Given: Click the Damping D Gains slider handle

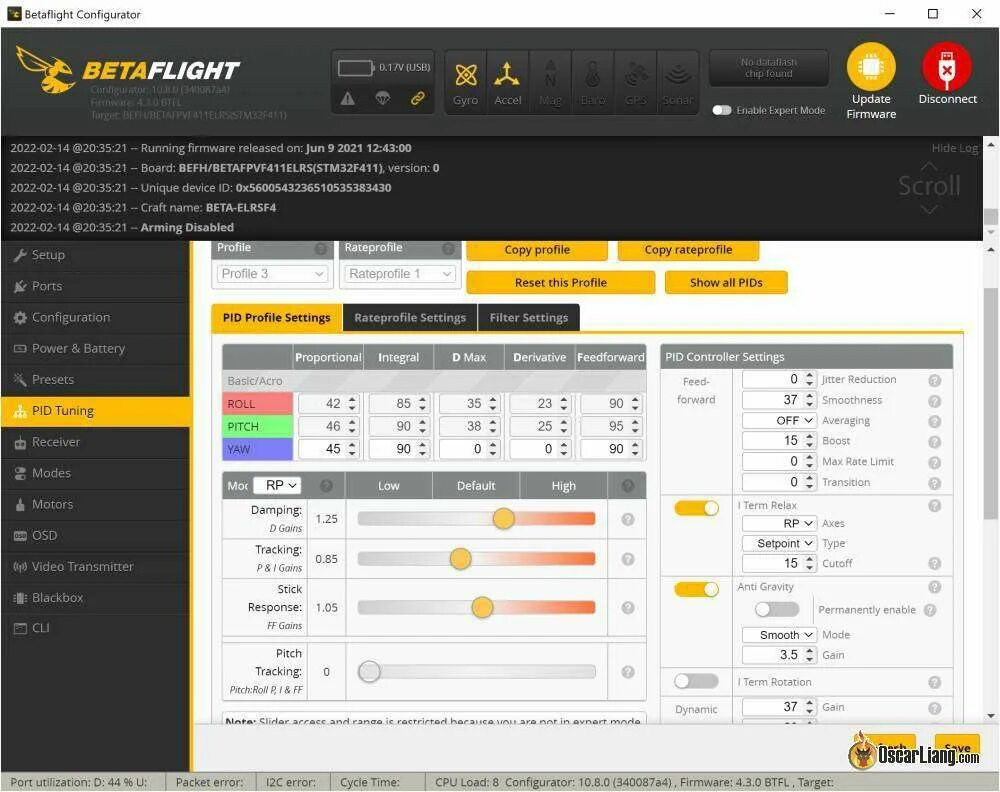Looking at the screenshot, I should click(503, 519).
